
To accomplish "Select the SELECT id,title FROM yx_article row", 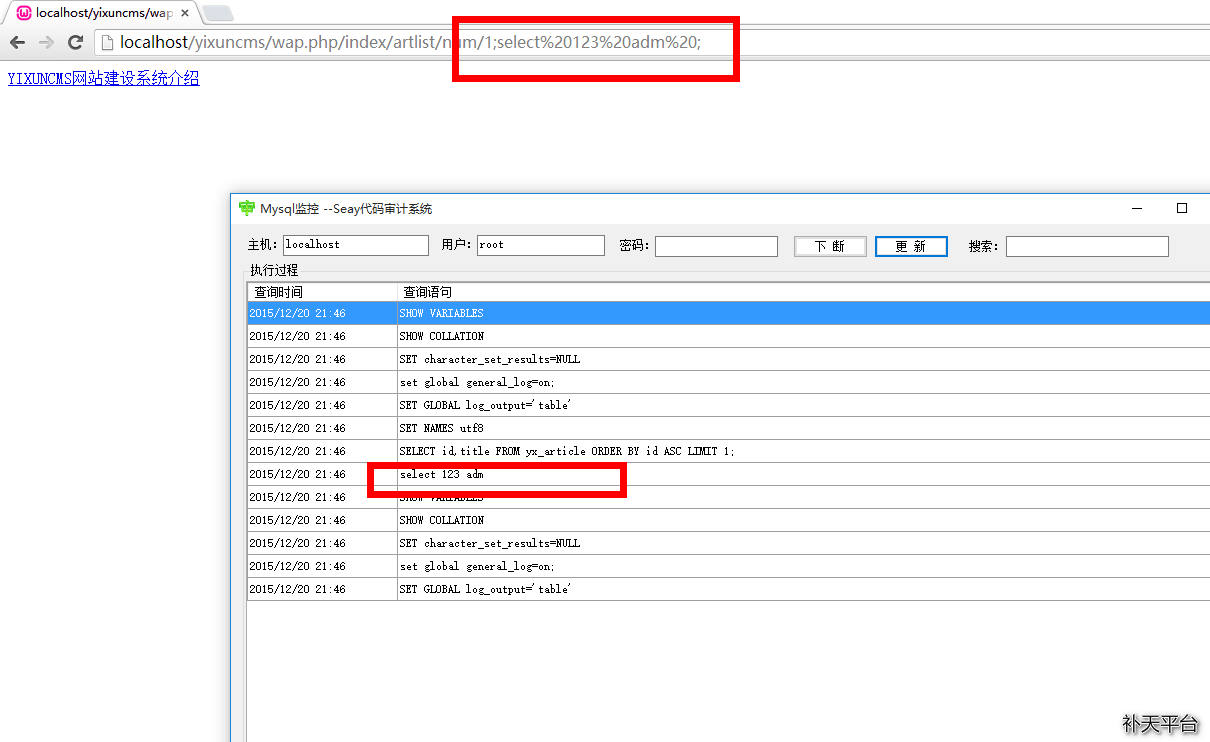I will (729, 451).
